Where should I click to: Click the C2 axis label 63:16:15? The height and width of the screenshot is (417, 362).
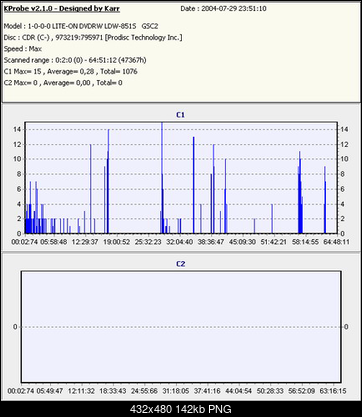[333, 391]
